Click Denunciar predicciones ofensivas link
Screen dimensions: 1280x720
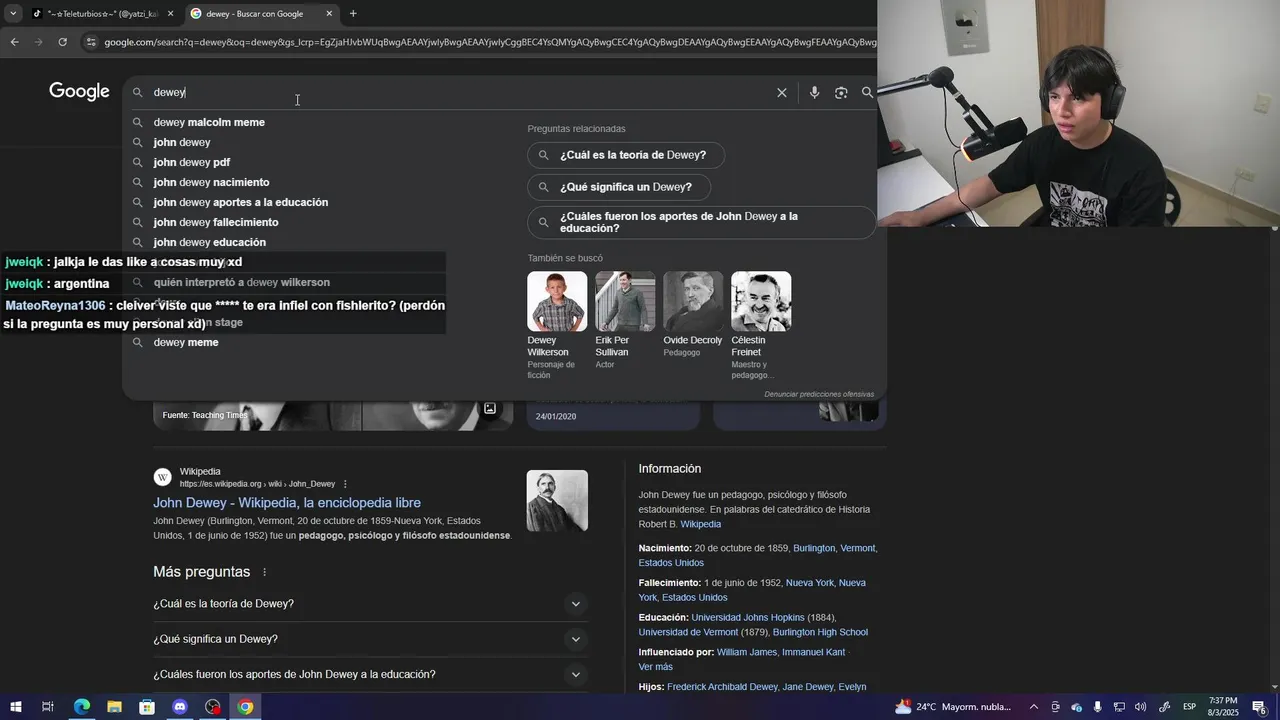(x=819, y=394)
